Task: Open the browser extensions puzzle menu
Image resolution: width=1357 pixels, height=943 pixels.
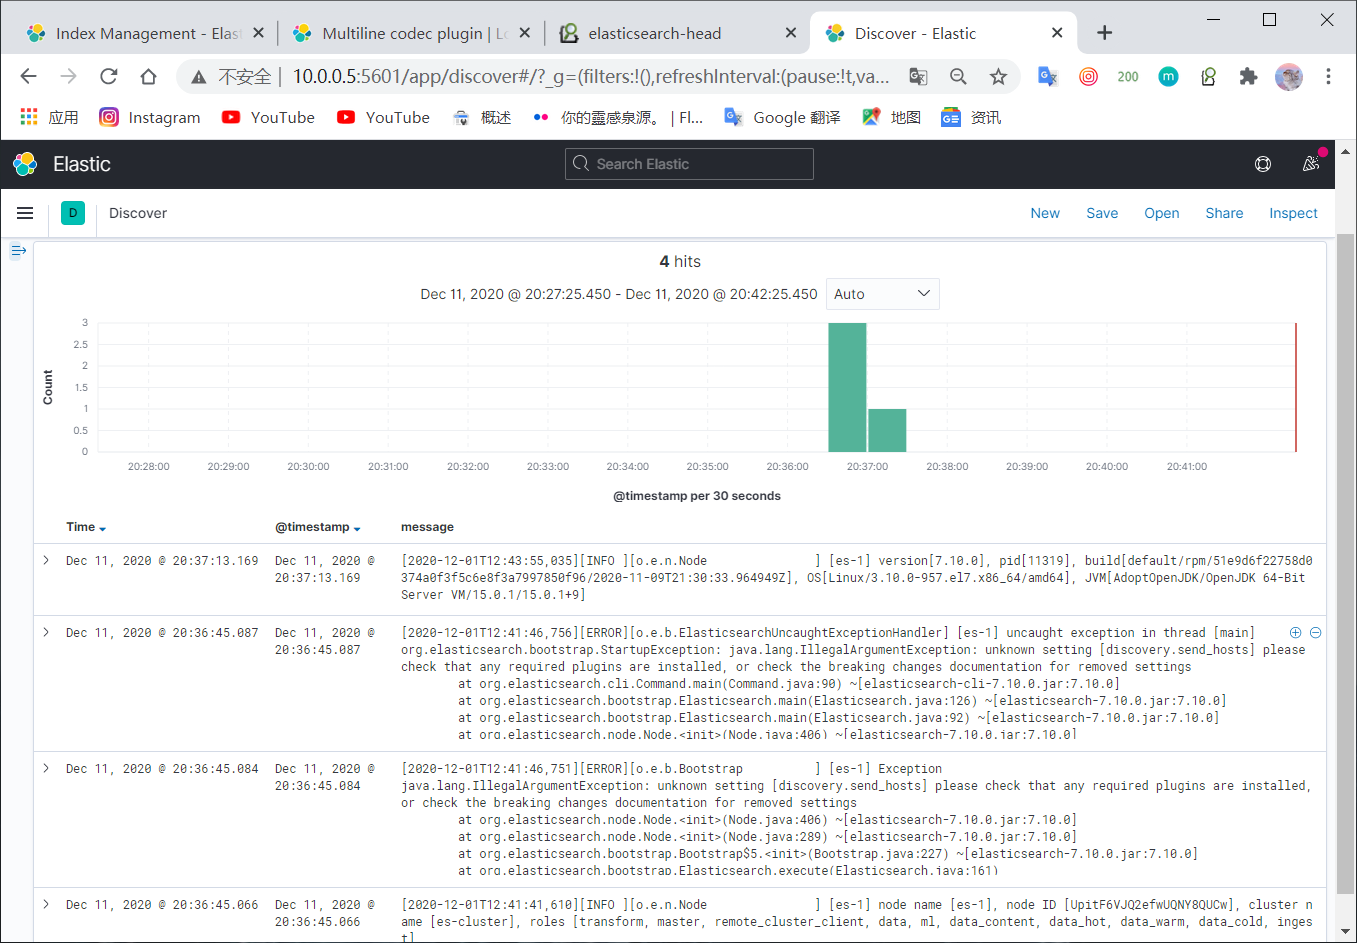Action: click(x=1248, y=76)
